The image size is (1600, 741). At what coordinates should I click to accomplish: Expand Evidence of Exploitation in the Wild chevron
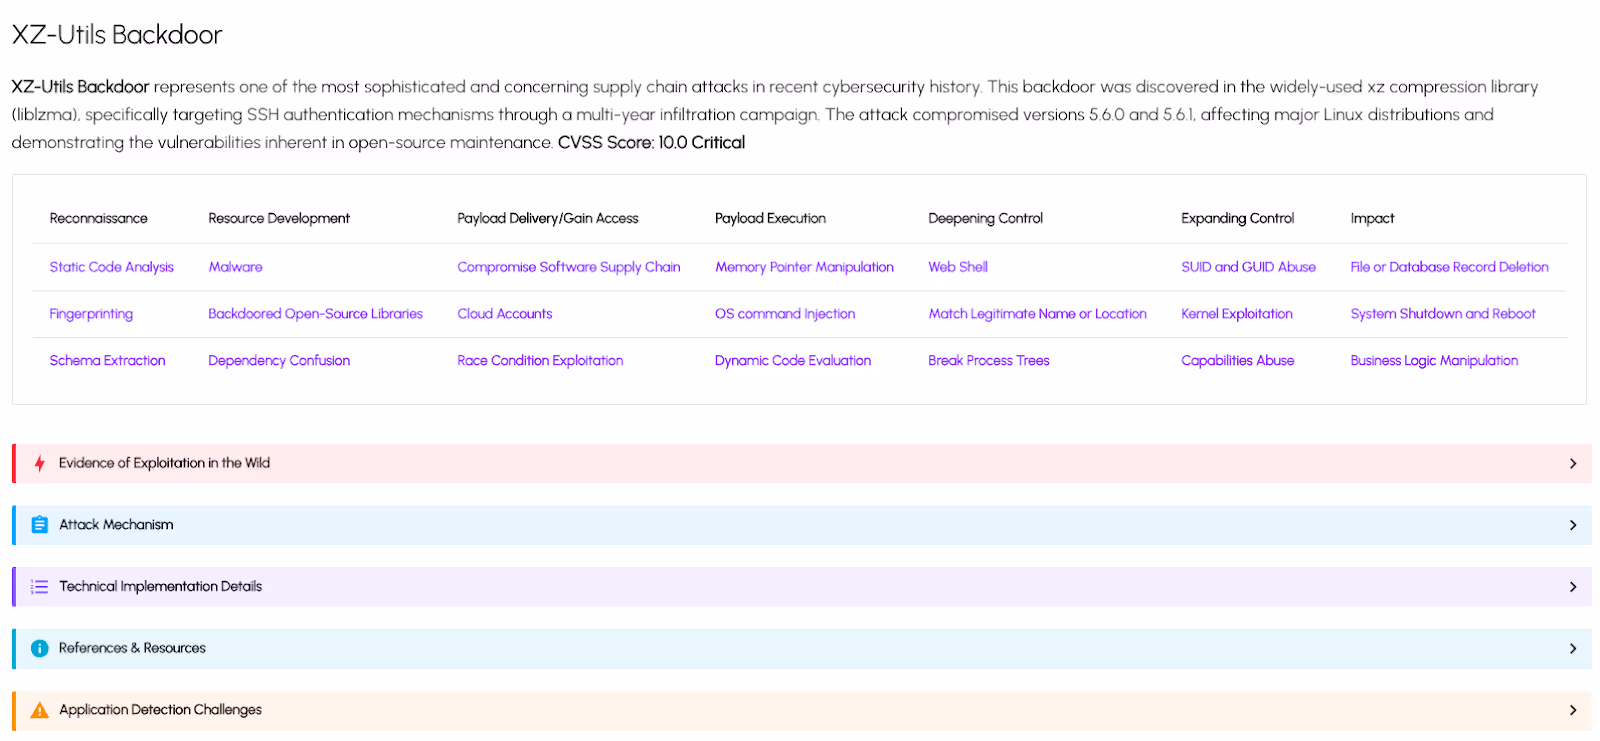1573,463
